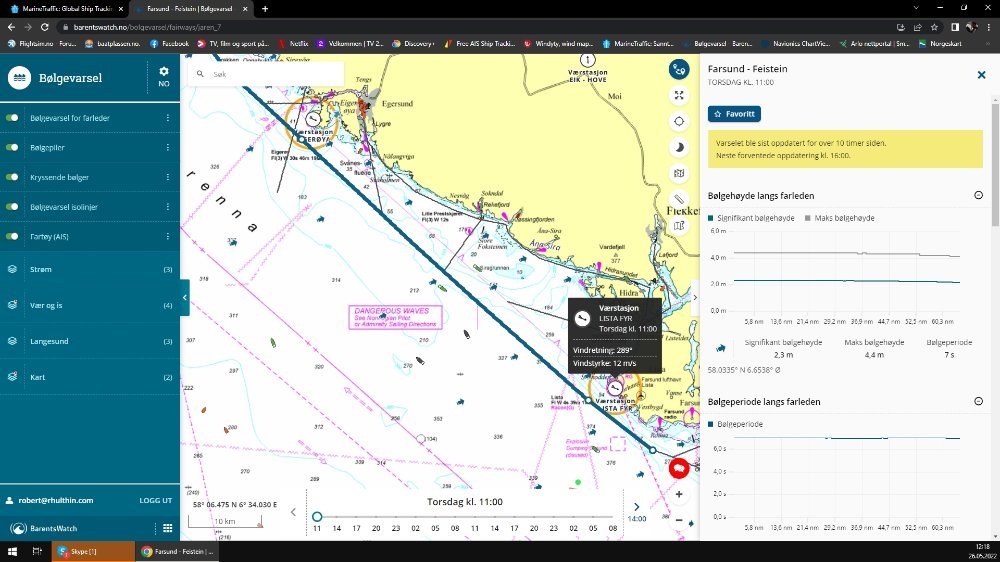Reload the browser page
This screenshot has width=1000, height=562.
[45, 27]
